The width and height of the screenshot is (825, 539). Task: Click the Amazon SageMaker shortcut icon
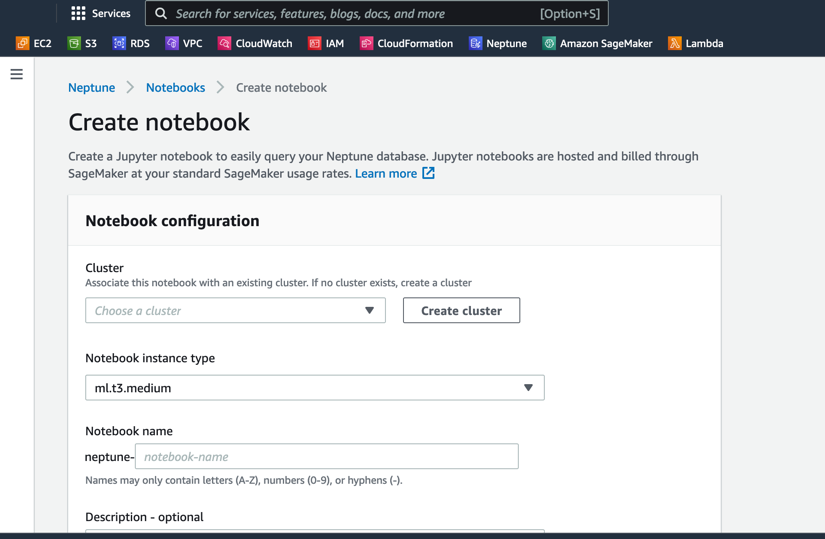tap(549, 43)
